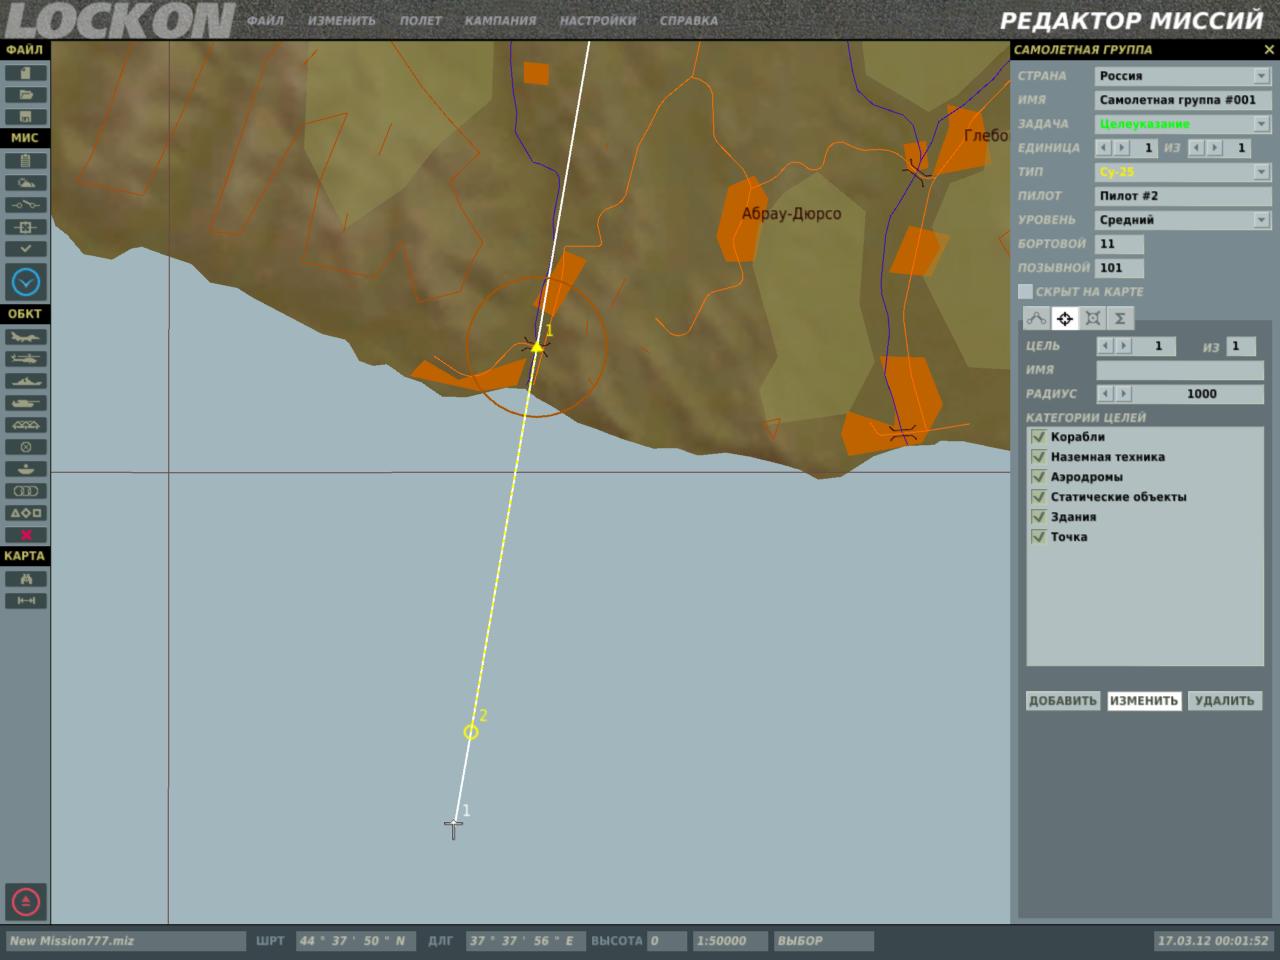The width and height of the screenshot is (1280, 960).
Task: Switch to the crosshair targeting tab
Action: pyautogui.click(x=1064, y=318)
